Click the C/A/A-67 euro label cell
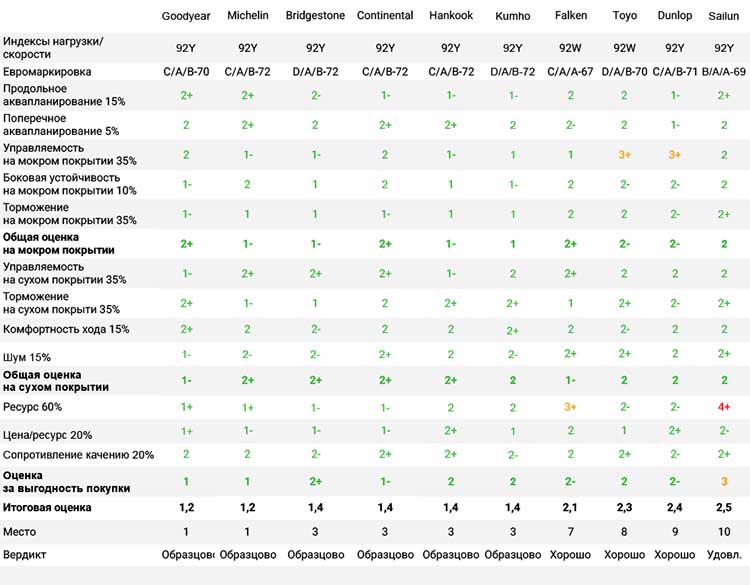Image resolution: width=750 pixels, height=585 pixels. point(571,72)
